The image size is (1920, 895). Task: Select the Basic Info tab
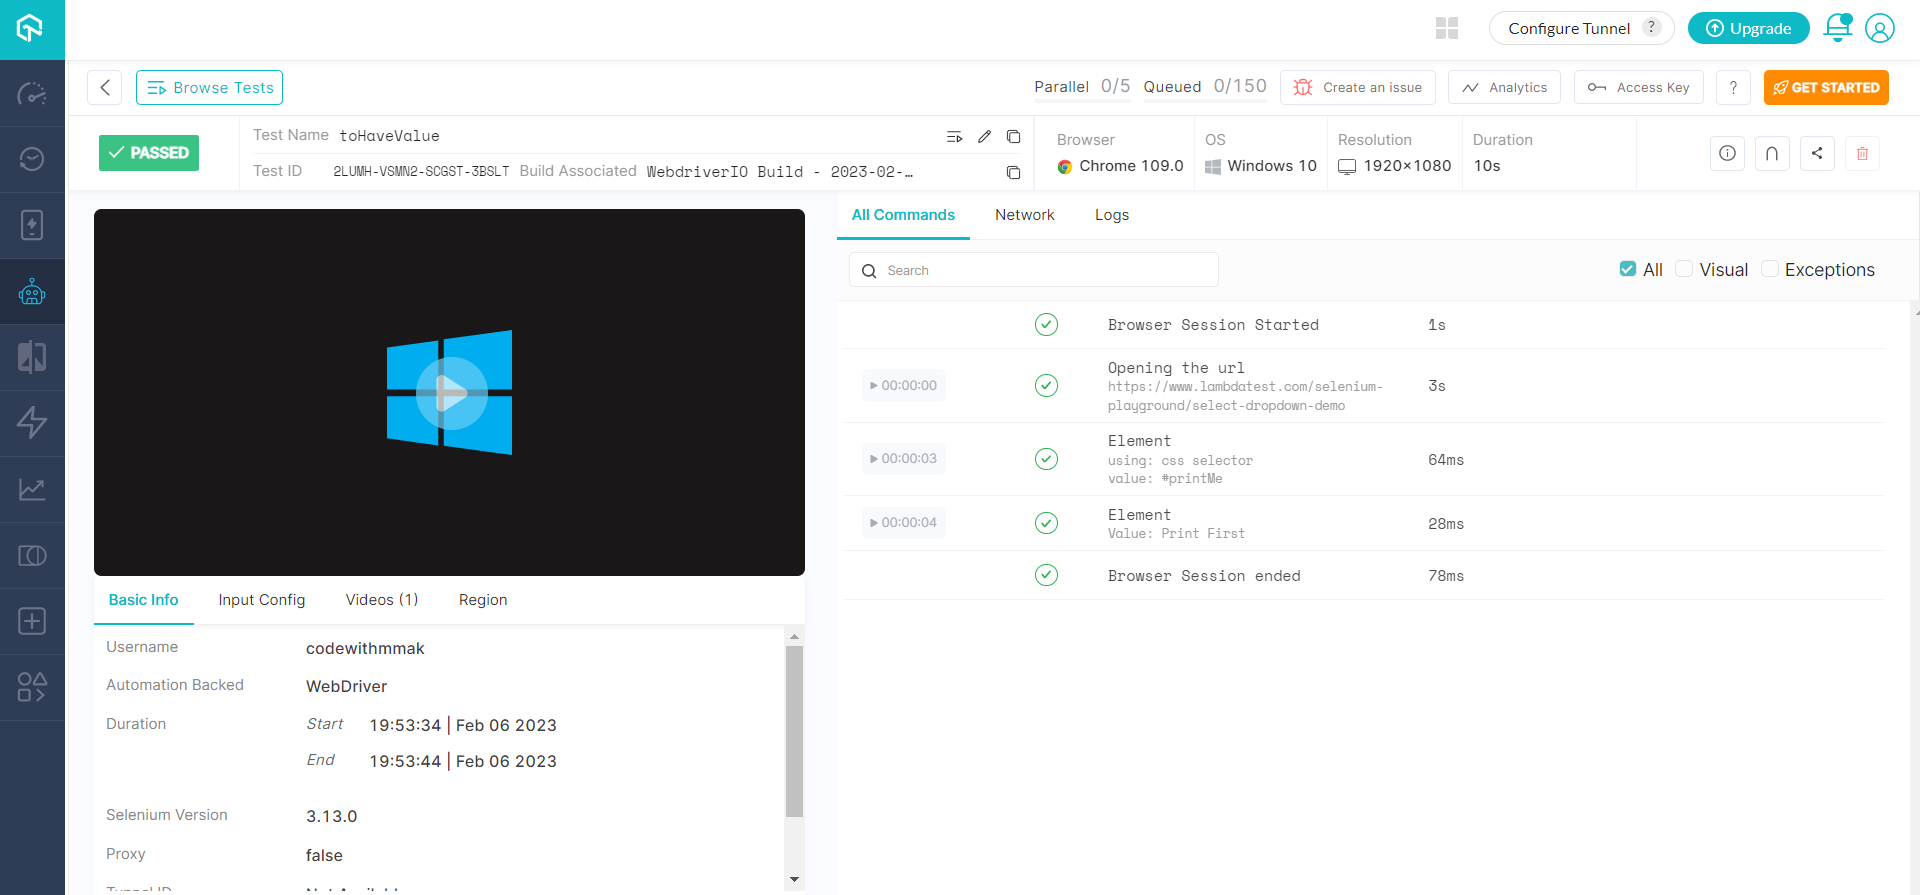click(x=143, y=600)
